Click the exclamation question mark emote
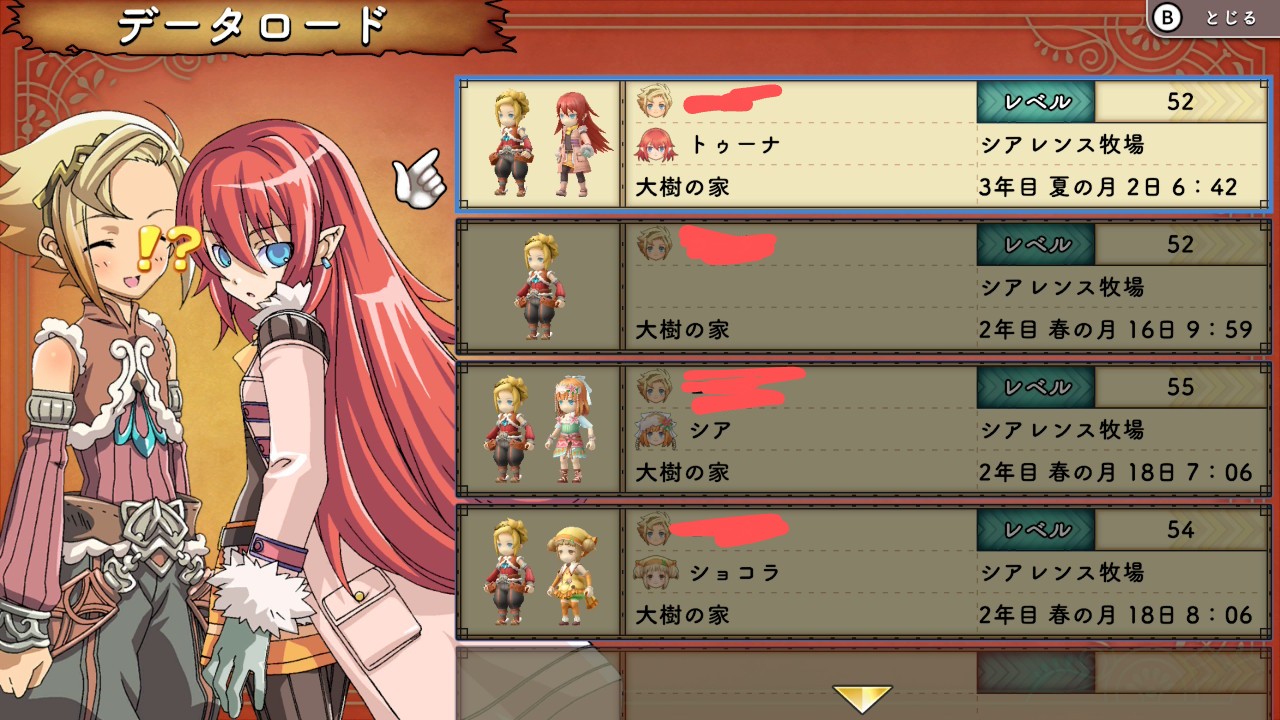Viewport: 1280px width, 720px height. pos(162,250)
